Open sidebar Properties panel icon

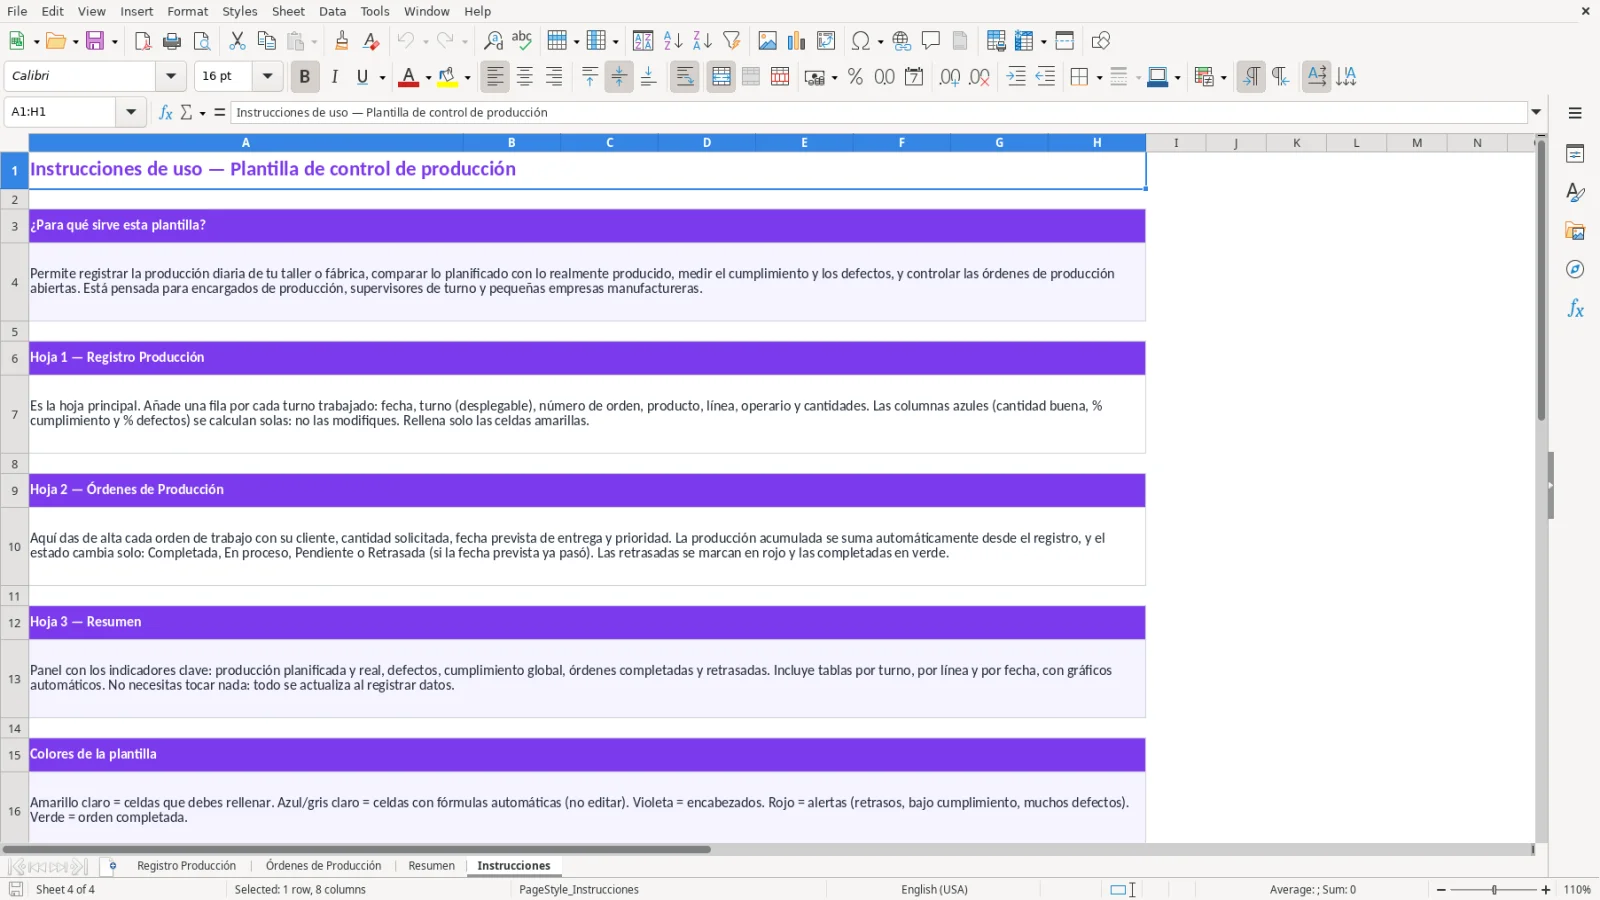(1575, 154)
